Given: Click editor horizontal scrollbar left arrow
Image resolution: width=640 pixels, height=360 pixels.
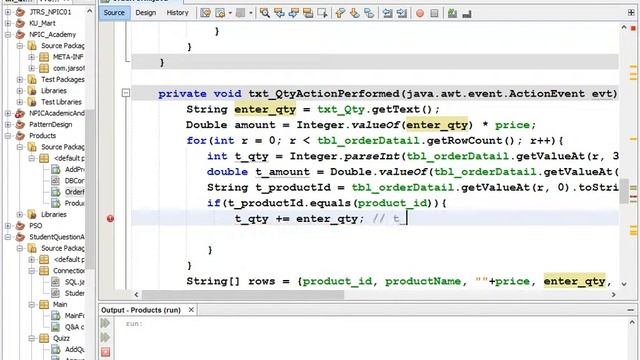Looking at the screenshot, I should (x=136, y=294).
